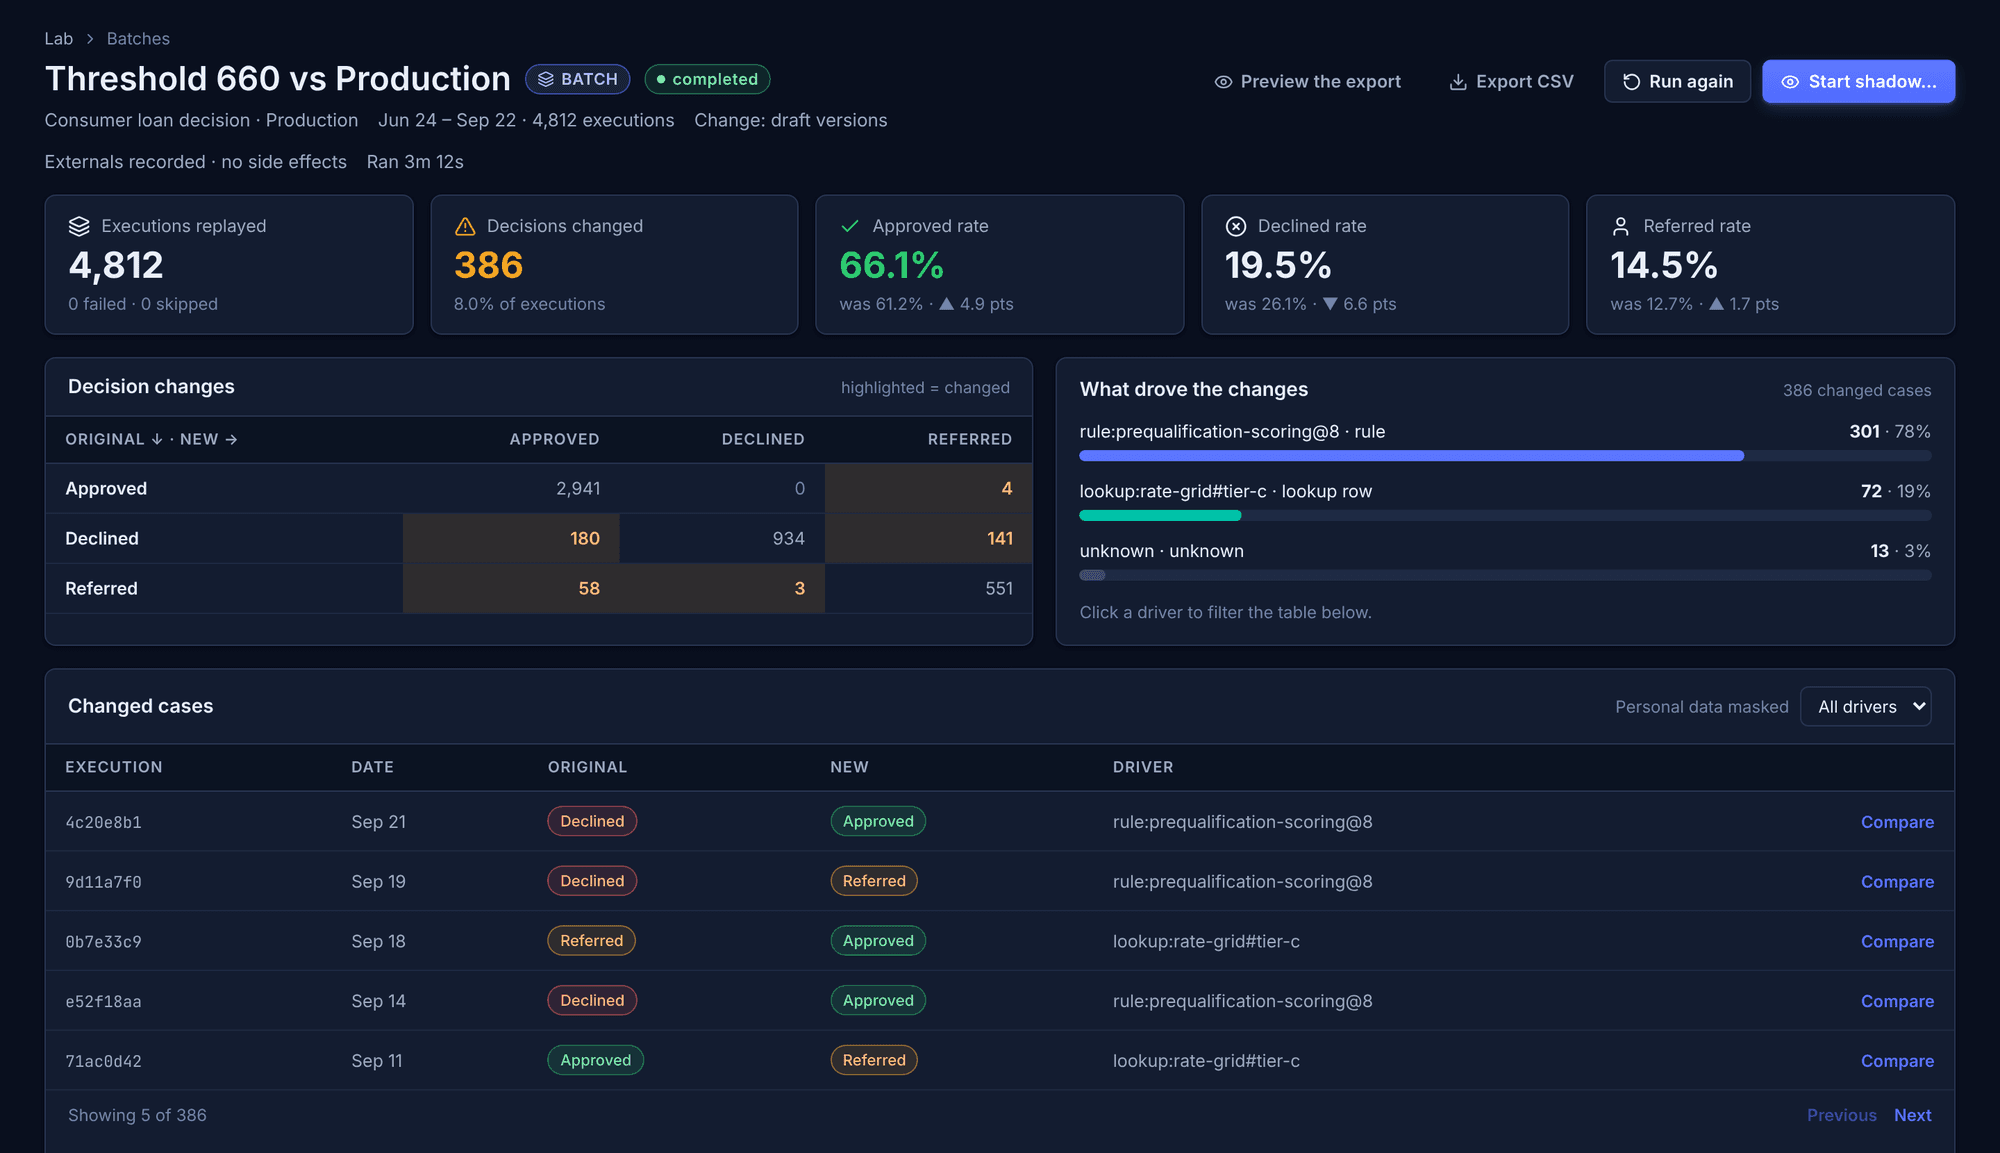Click the right arrow after NEW header
Image resolution: width=2000 pixels, height=1153 pixels.
(231, 439)
